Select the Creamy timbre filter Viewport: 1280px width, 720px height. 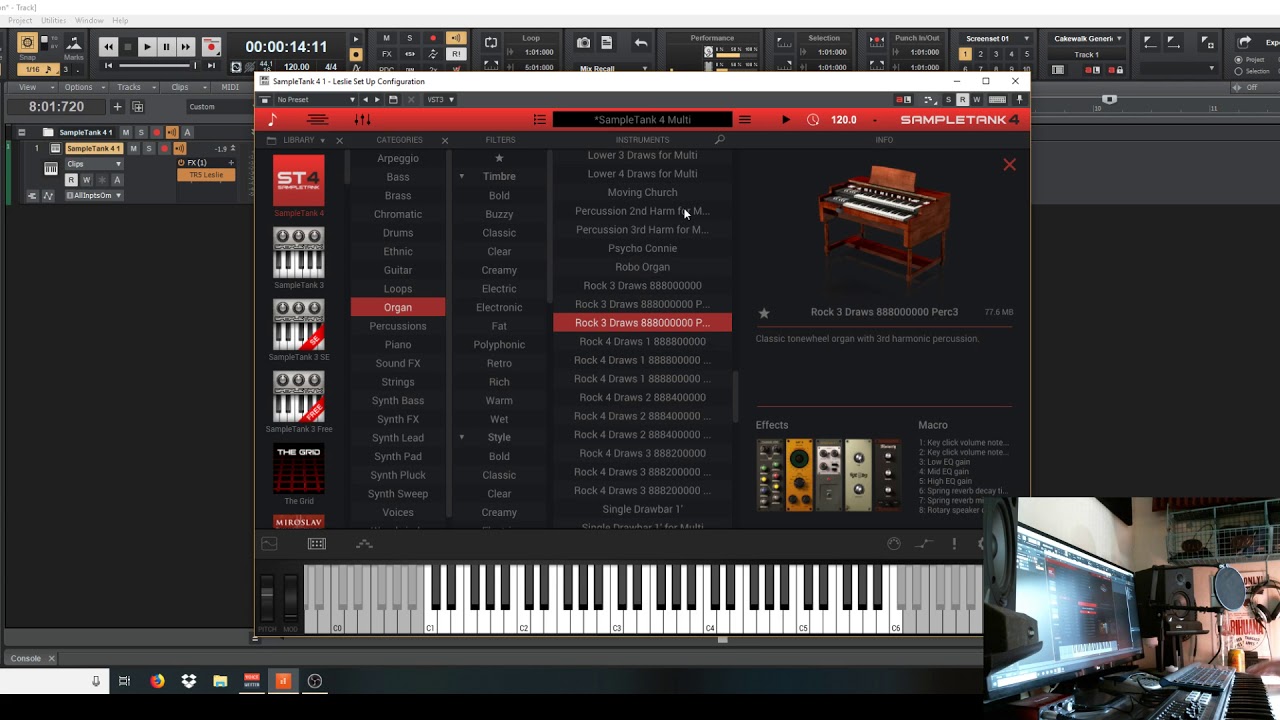(x=499, y=270)
